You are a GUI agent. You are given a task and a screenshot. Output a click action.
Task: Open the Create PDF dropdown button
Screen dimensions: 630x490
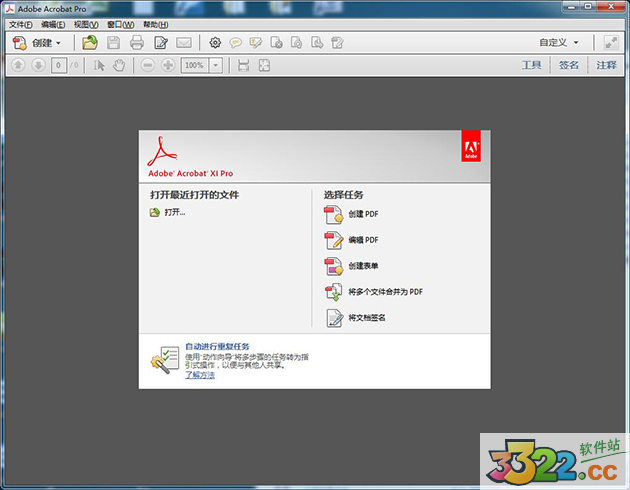[x=37, y=43]
